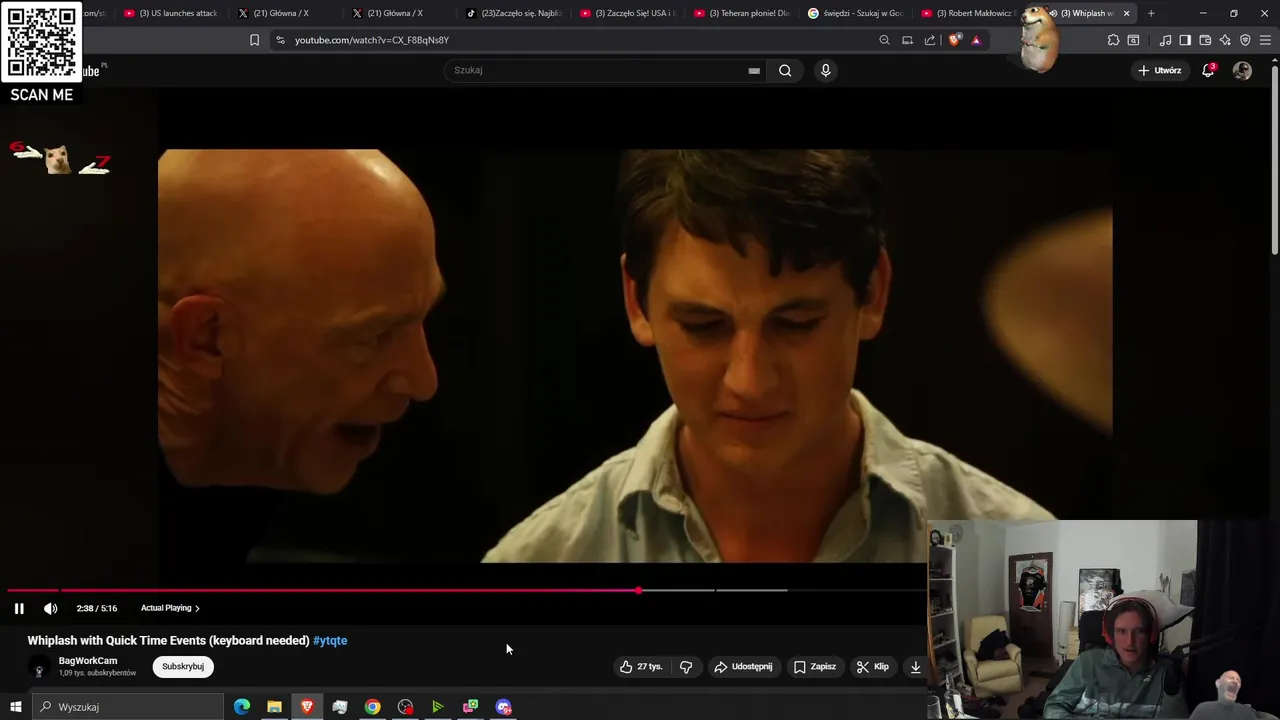Click the browser address bar URL
This screenshot has width=1280, height=720.
point(372,40)
